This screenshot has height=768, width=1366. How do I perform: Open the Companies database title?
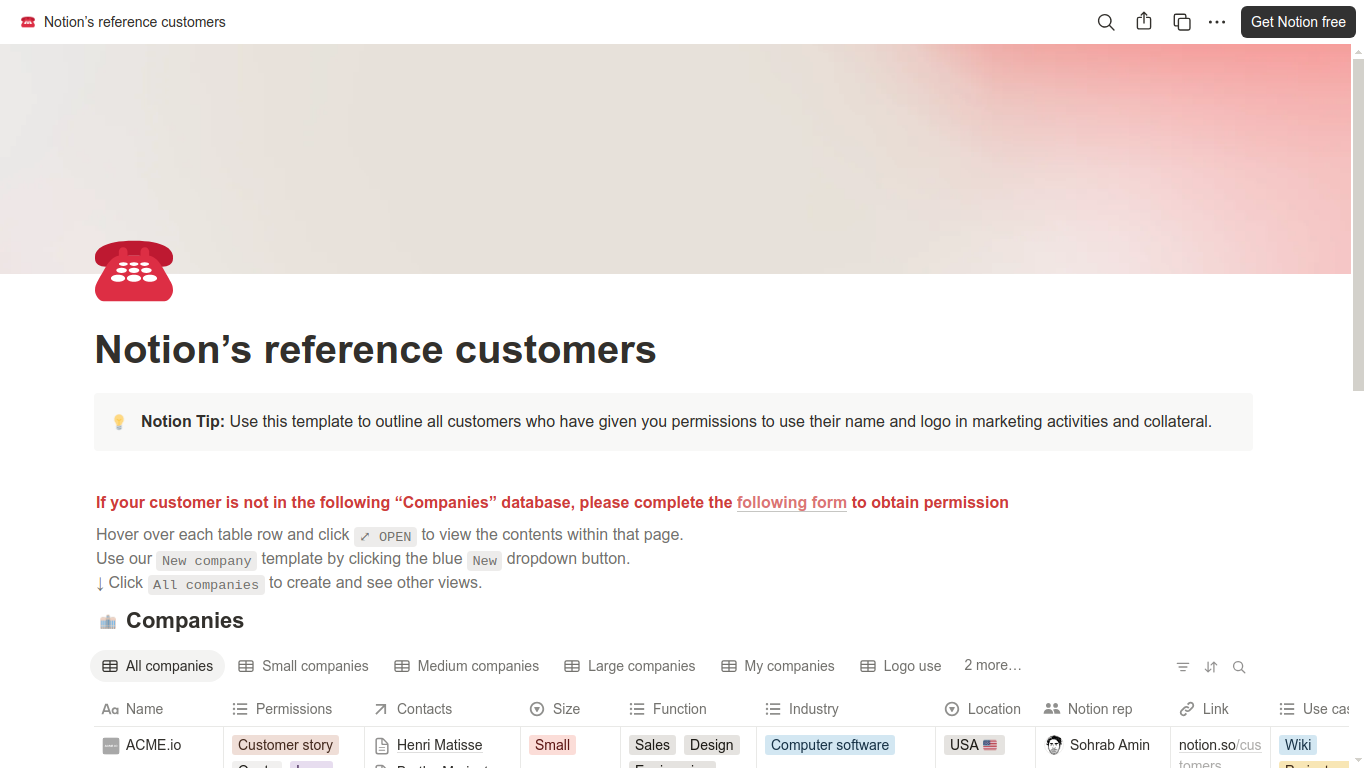pos(185,621)
